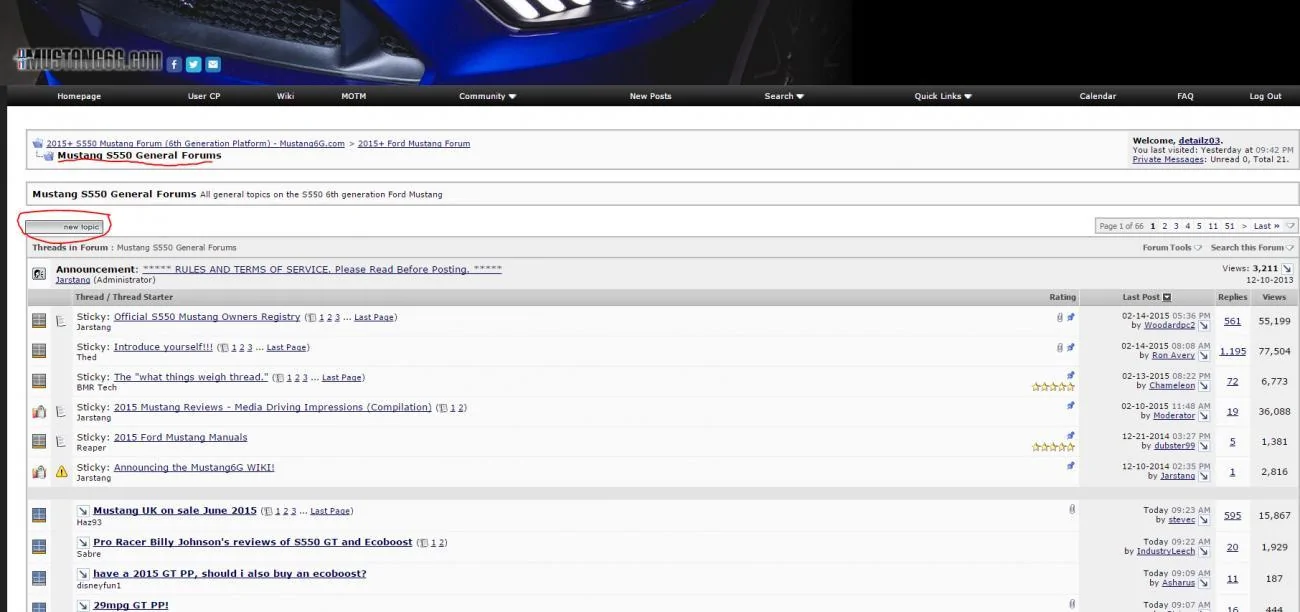Sort threads by Replies column header

(1232, 297)
